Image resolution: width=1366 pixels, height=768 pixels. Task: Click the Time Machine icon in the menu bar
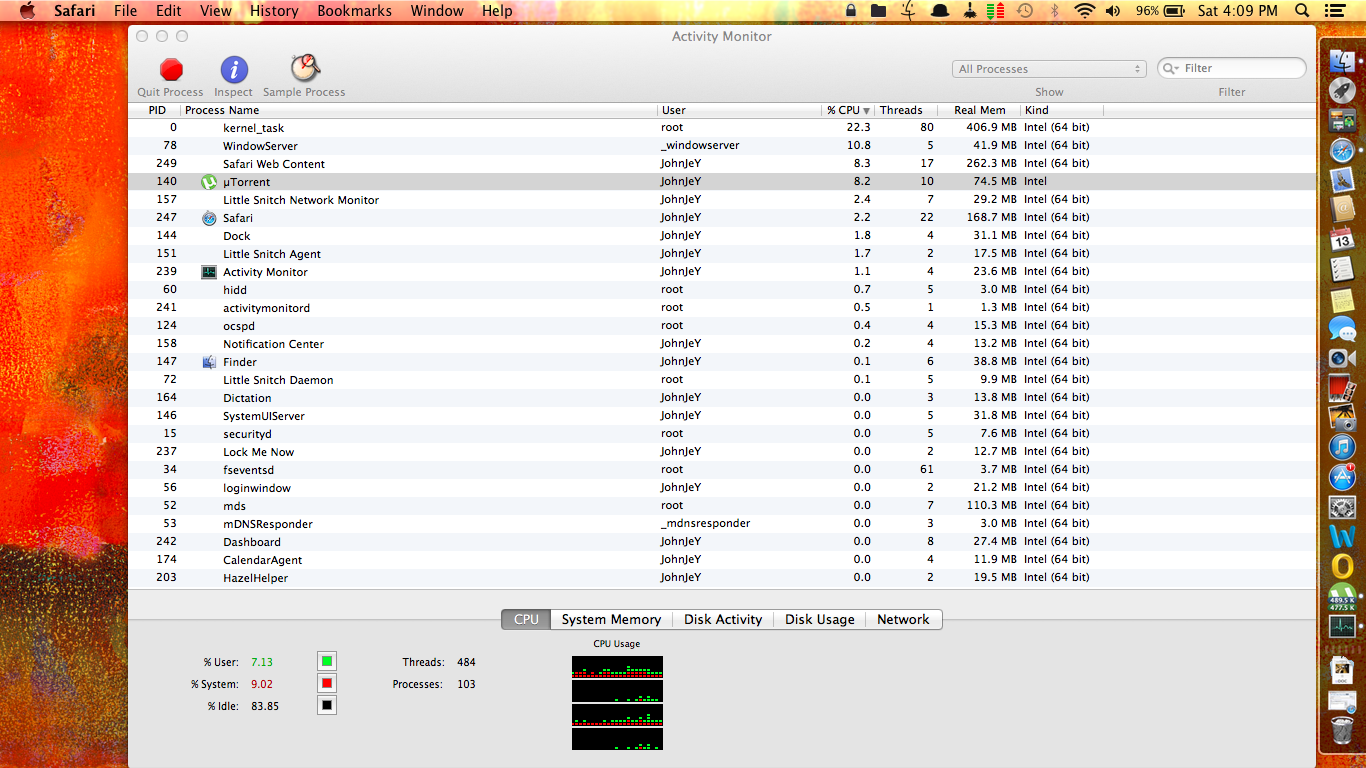1025,11
